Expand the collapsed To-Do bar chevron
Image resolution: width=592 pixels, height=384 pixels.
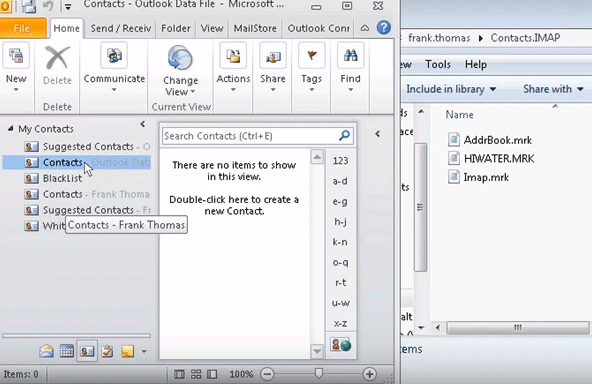(x=377, y=134)
